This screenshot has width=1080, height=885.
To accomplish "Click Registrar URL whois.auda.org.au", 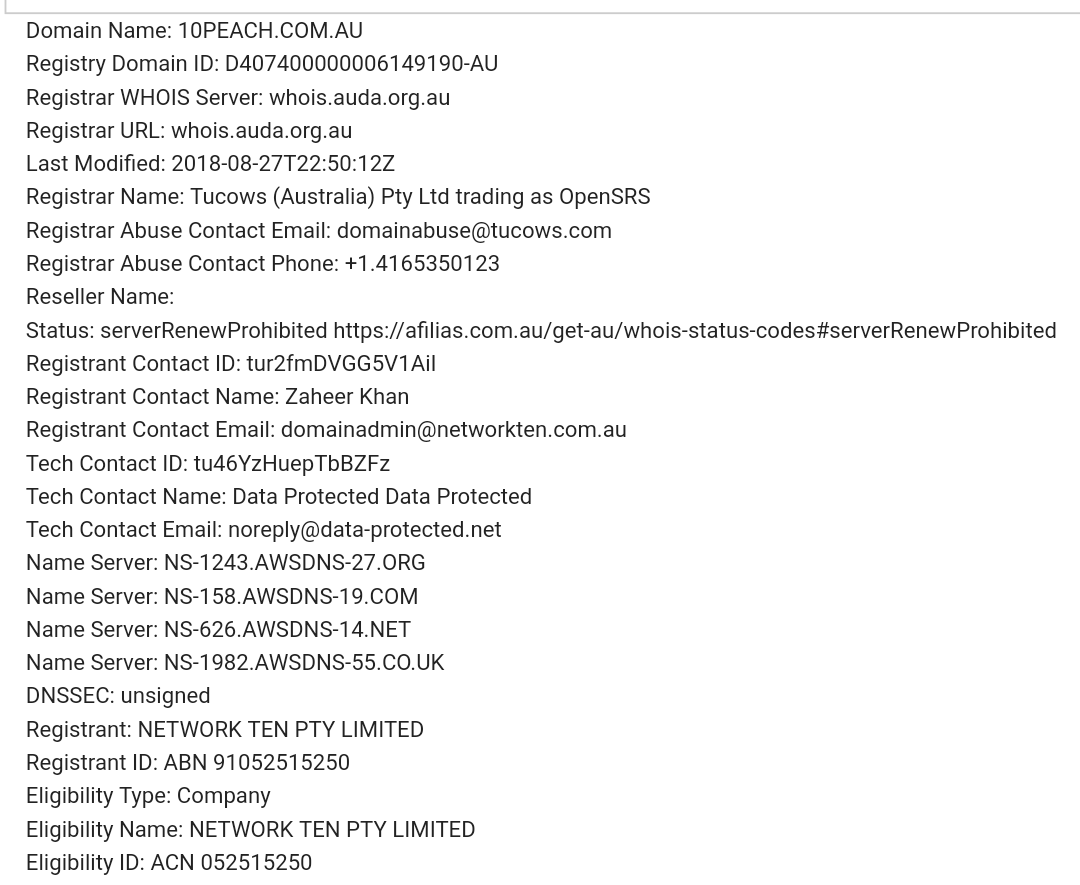I will (261, 130).
